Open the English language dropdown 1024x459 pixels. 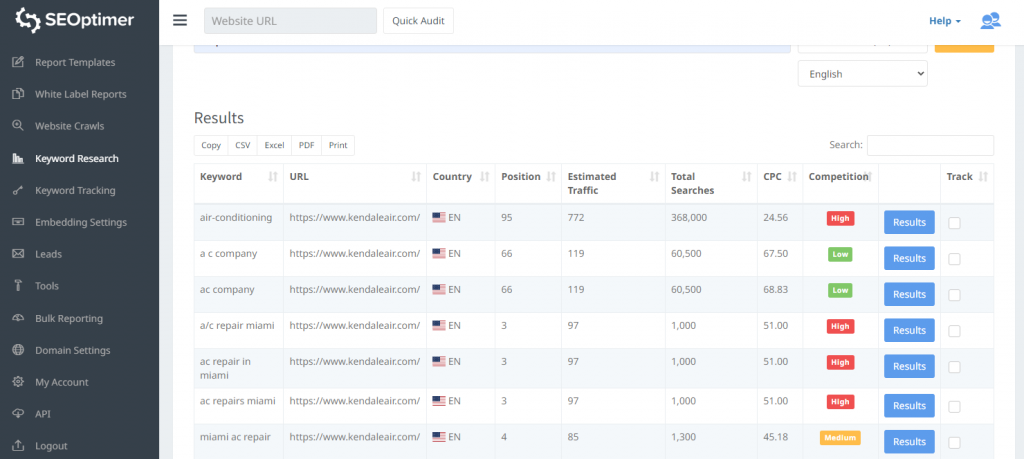pos(862,74)
